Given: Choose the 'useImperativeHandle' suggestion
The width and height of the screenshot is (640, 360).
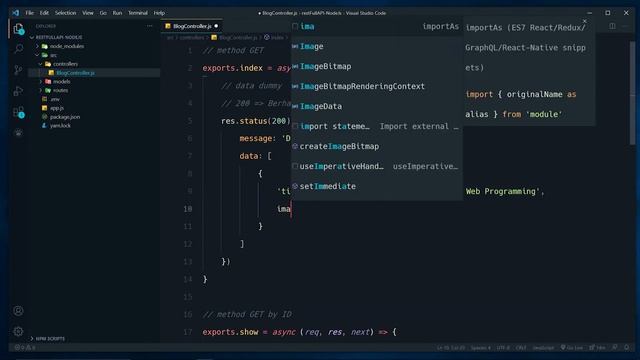Looking at the screenshot, I should point(377,167).
